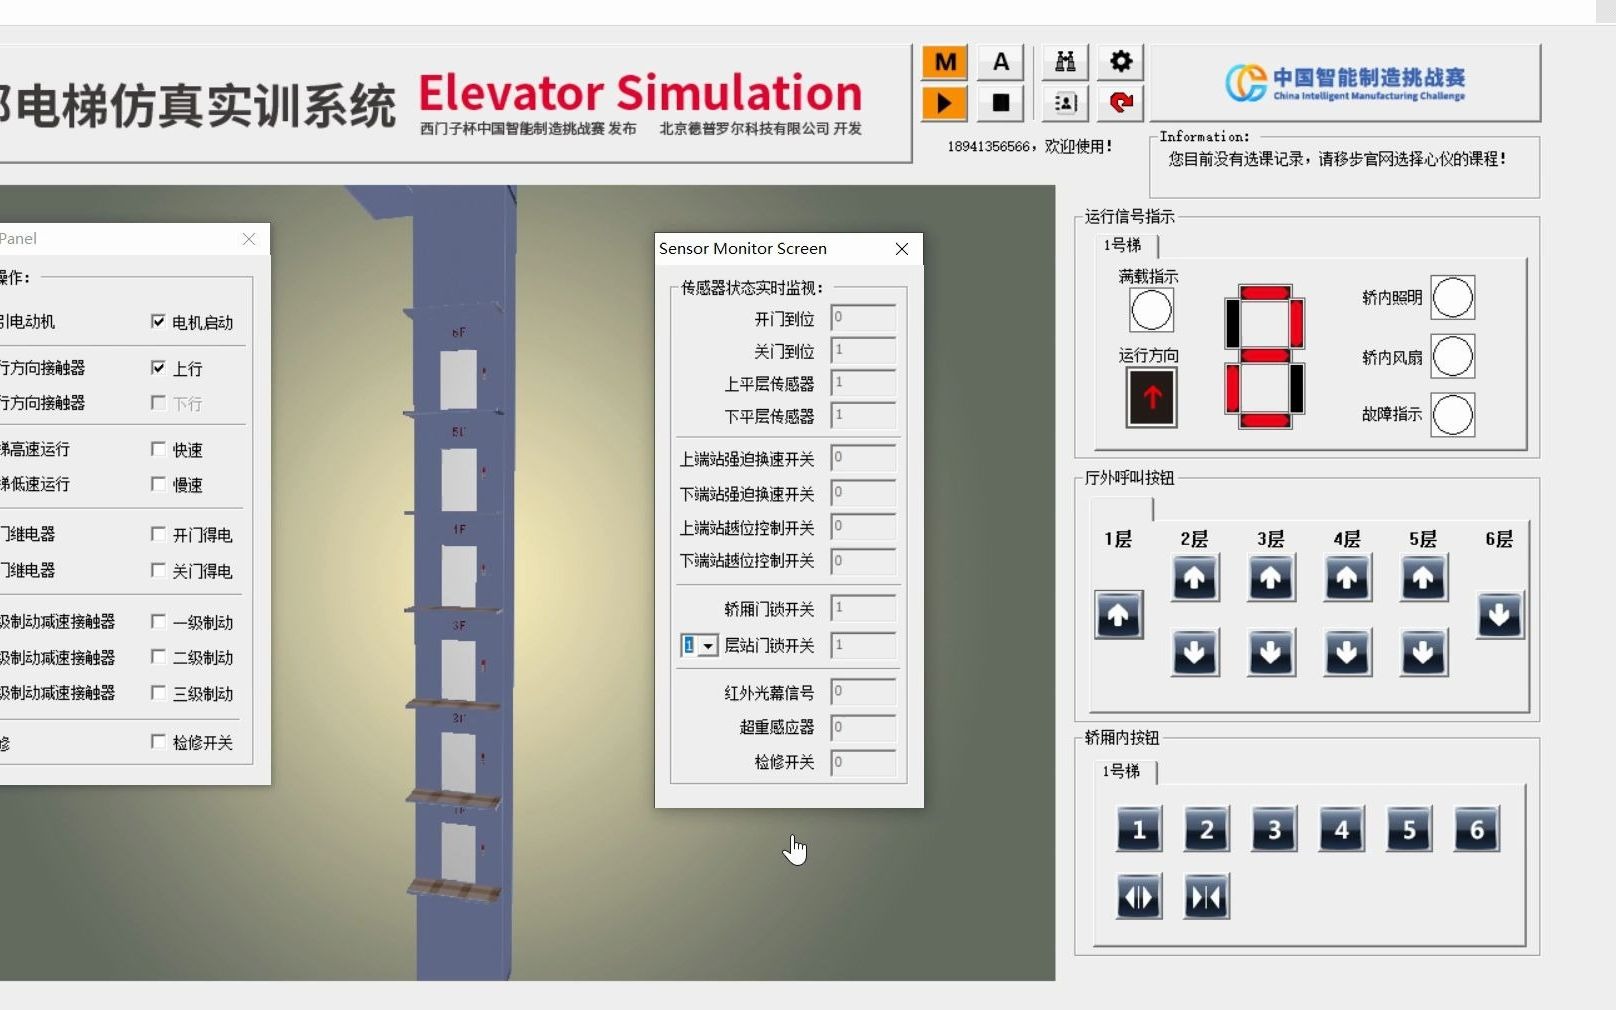Check the 二级制动 checkbox
This screenshot has height=1010, width=1616.
point(158,656)
